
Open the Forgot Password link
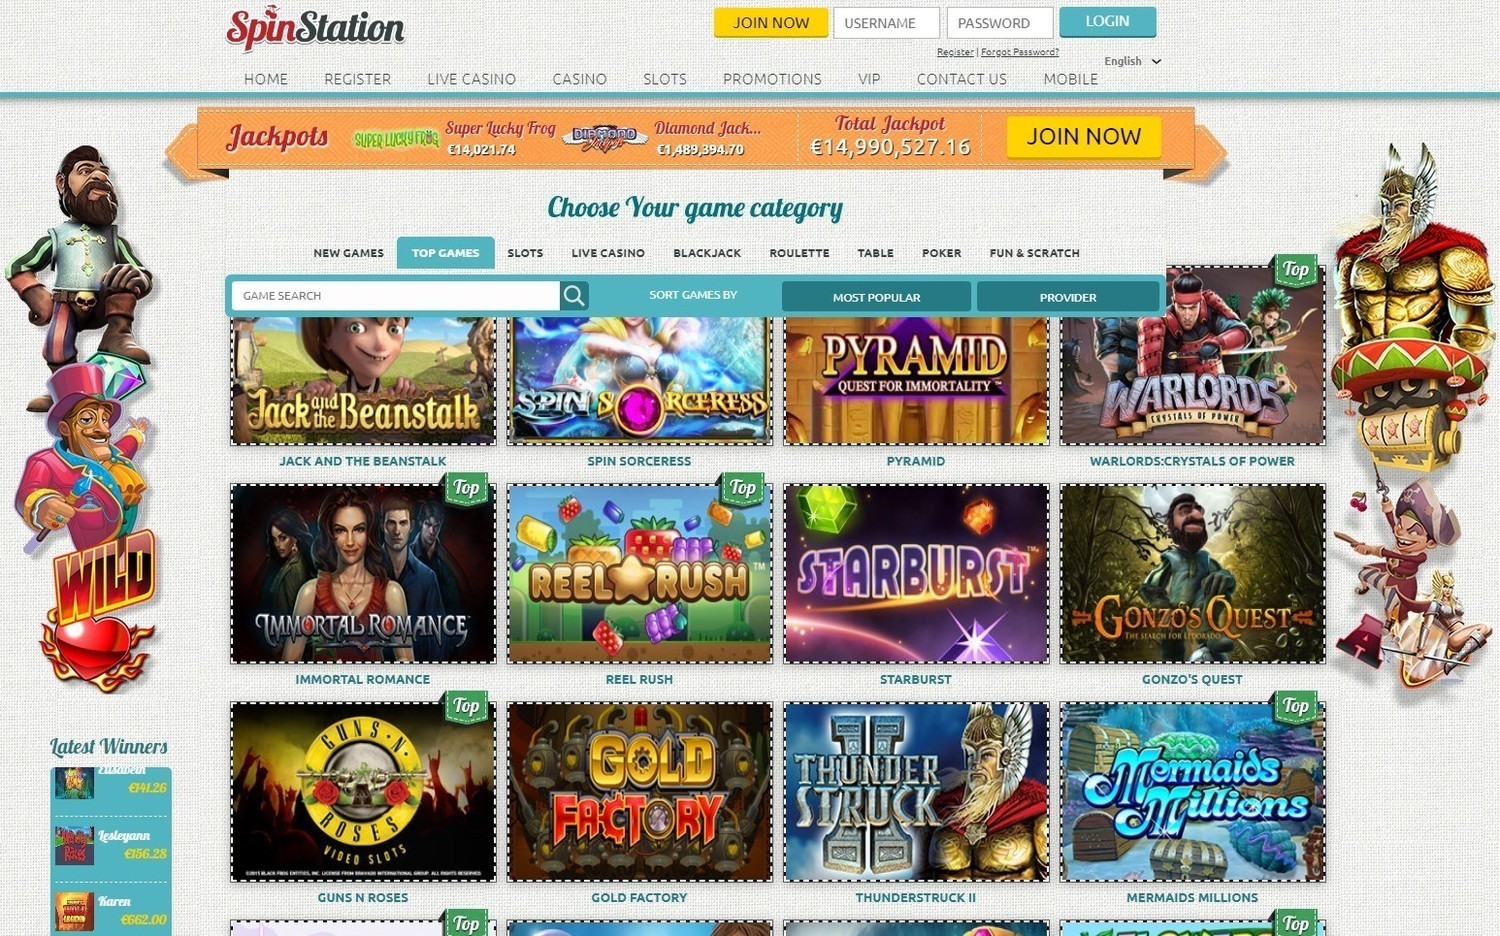point(1019,52)
